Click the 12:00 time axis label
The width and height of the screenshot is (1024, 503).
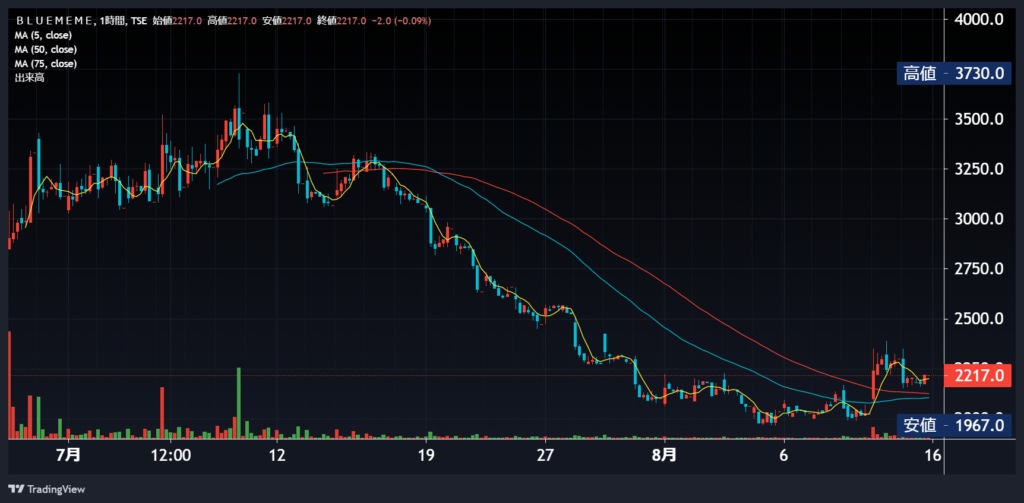(x=169, y=454)
